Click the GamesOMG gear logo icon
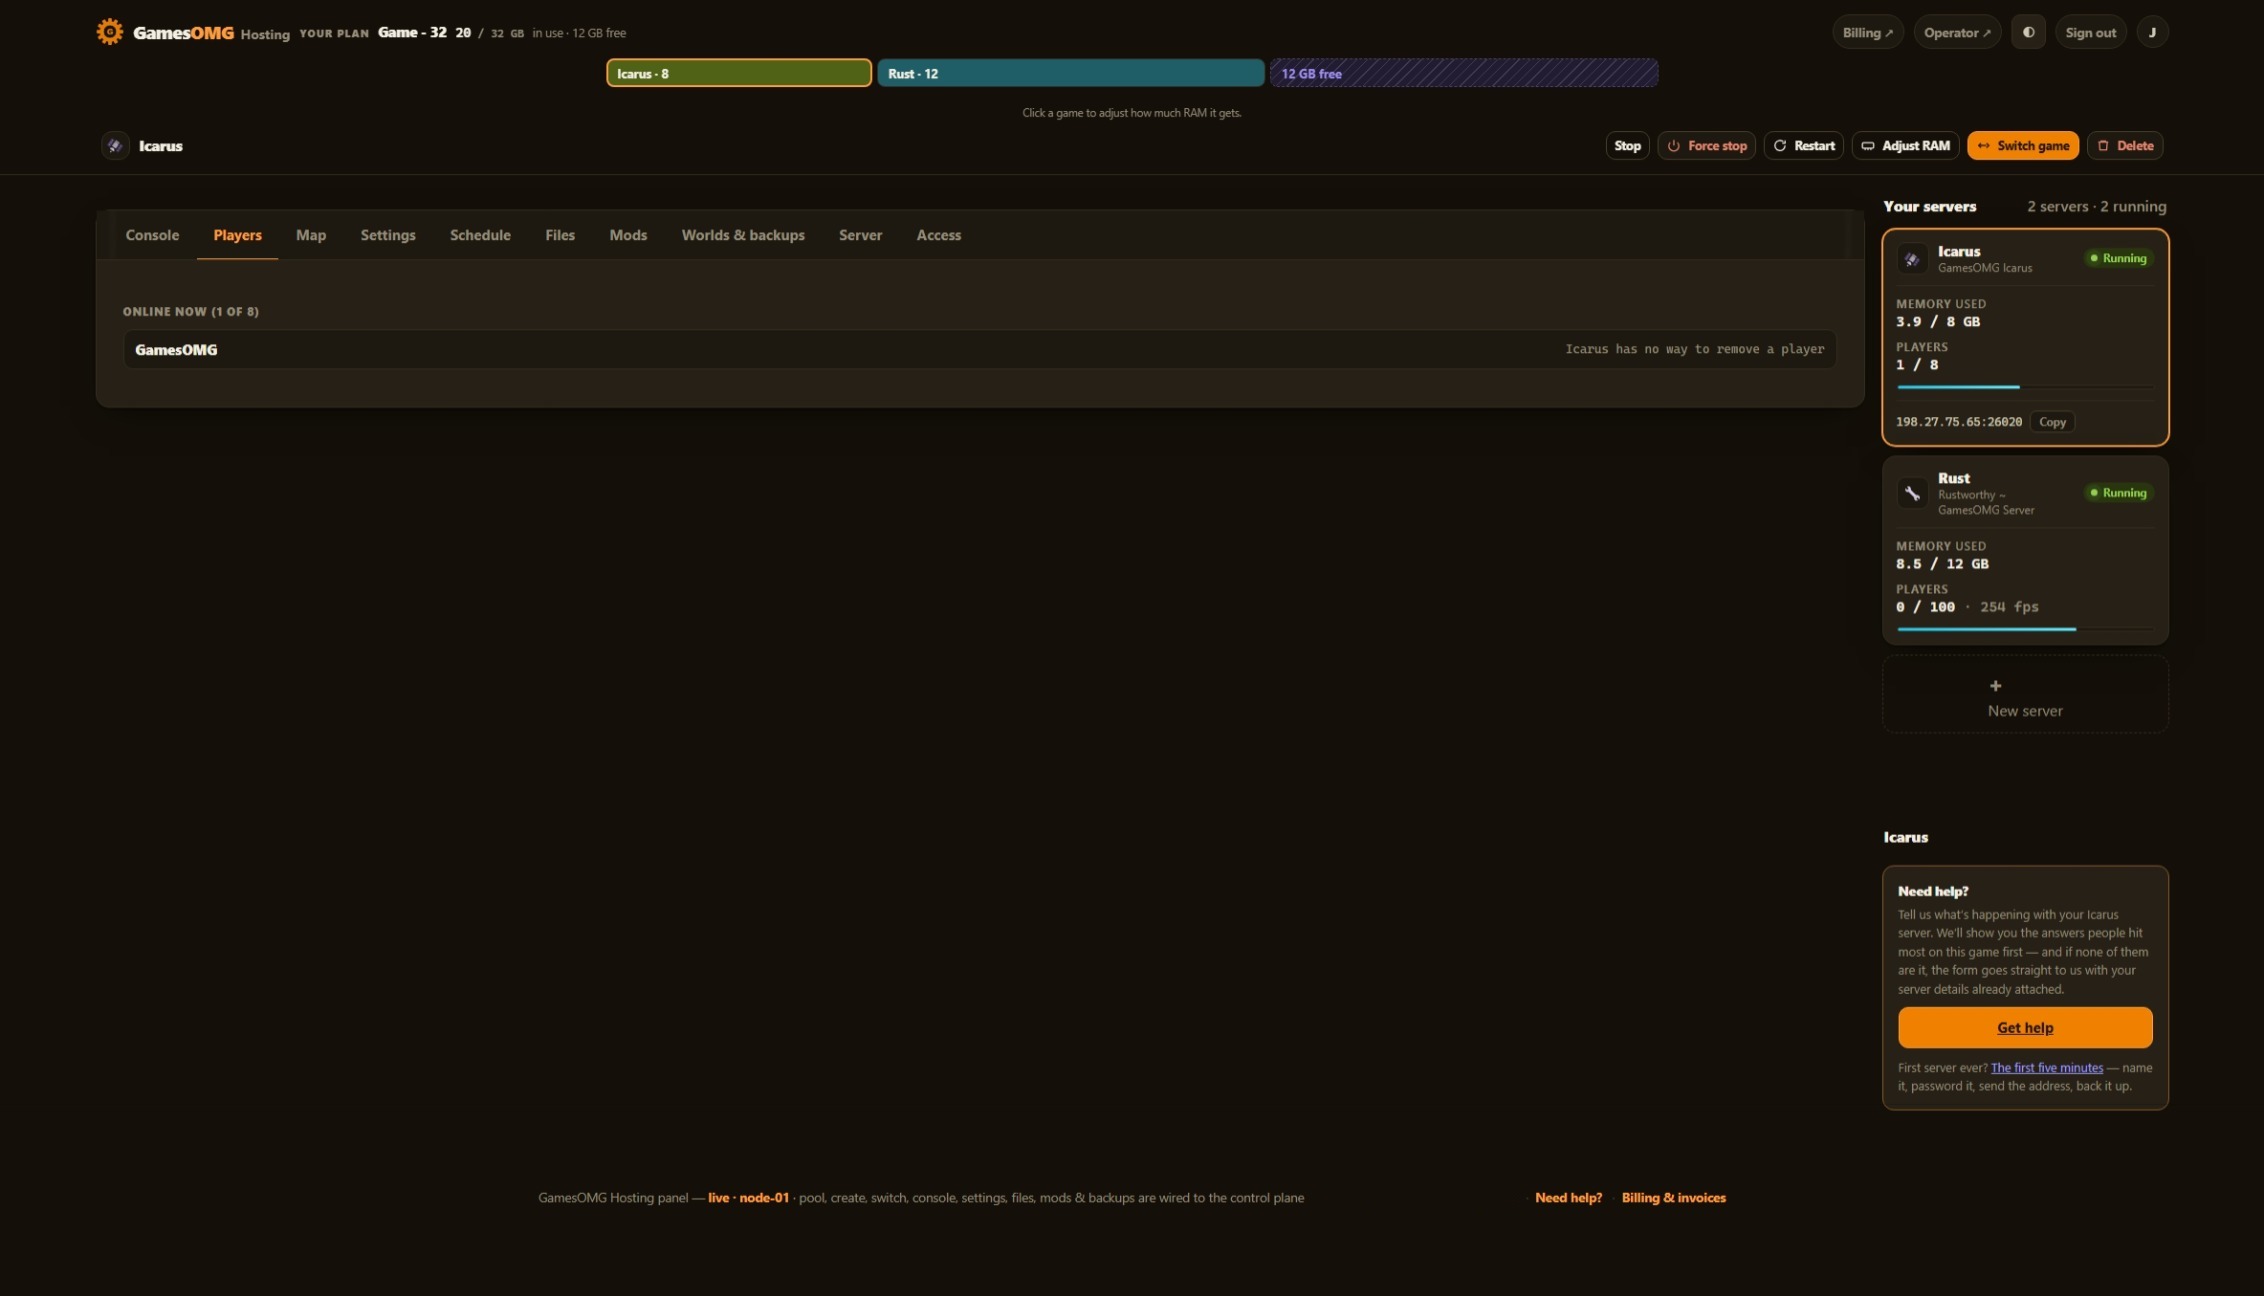Viewport: 2264px width, 1296px height. coord(110,32)
